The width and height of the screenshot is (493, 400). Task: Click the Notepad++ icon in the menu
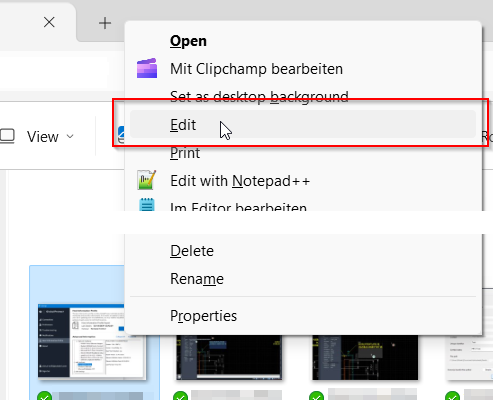147,180
